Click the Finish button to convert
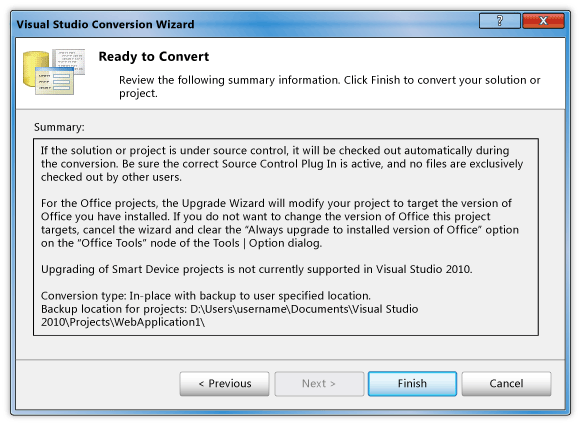The width and height of the screenshot is (581, 425). [412, 384]
